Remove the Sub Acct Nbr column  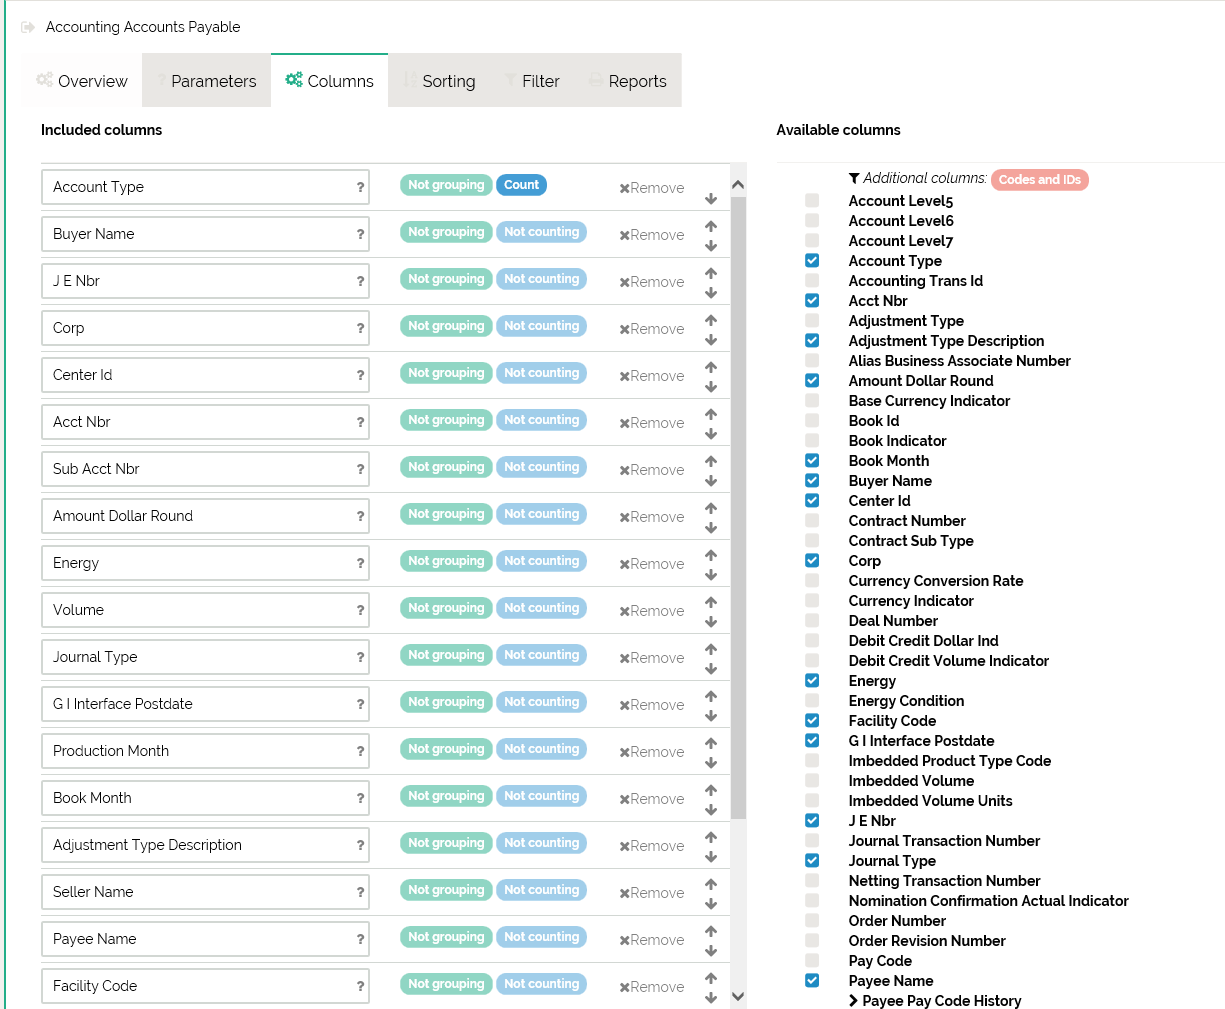652,470
